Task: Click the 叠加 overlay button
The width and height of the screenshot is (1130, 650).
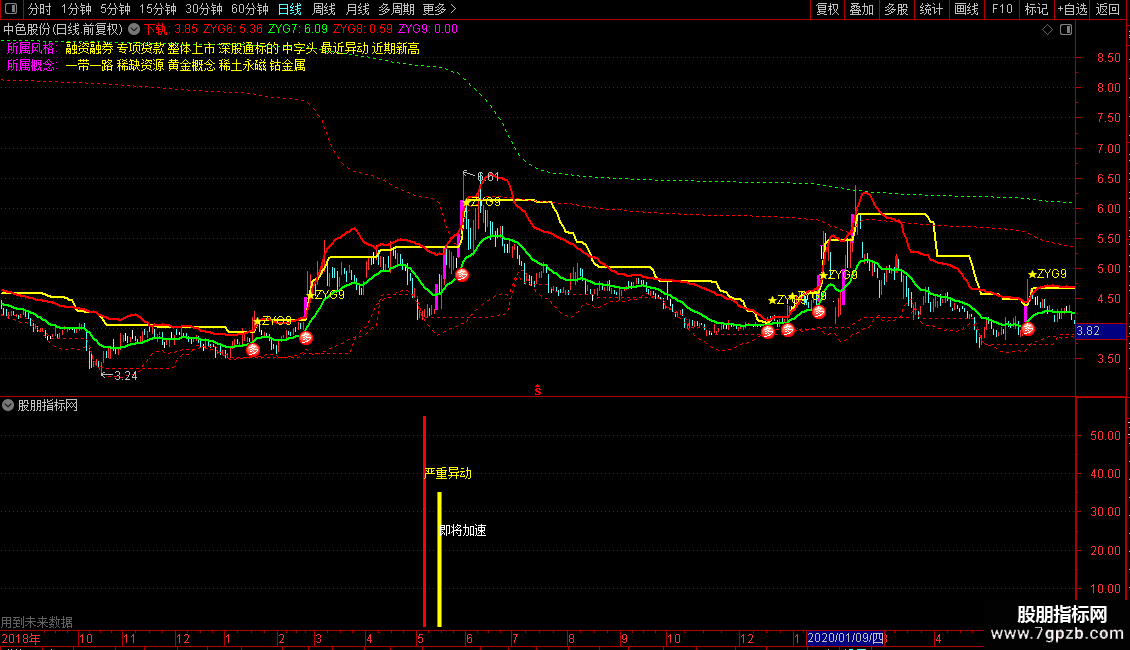Action: click(x=861, y=9)
